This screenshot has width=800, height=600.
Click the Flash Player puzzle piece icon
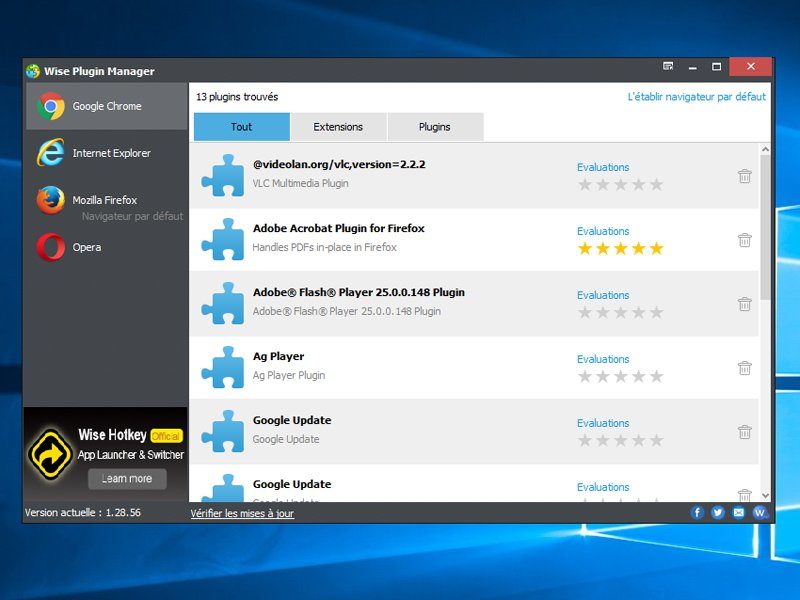(223, 304)
